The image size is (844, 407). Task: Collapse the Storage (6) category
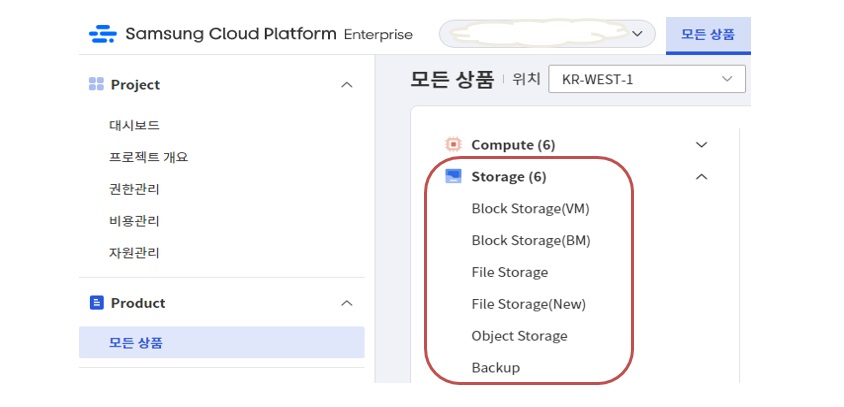click(701, 177)
